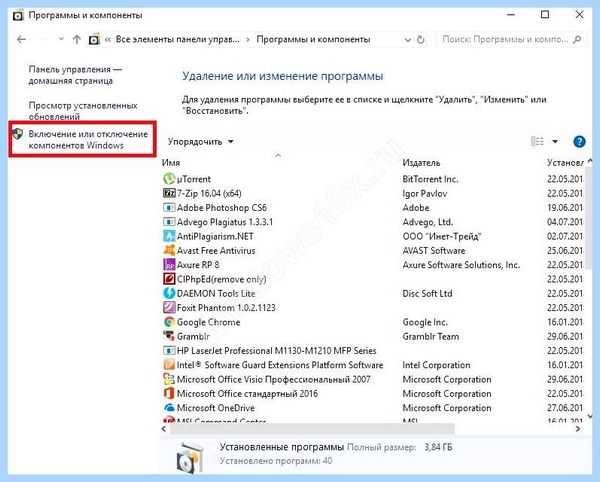Select publisher BitTorrent Inc.
Viewport: 600px width, 482px height.
tap(430, 179)
